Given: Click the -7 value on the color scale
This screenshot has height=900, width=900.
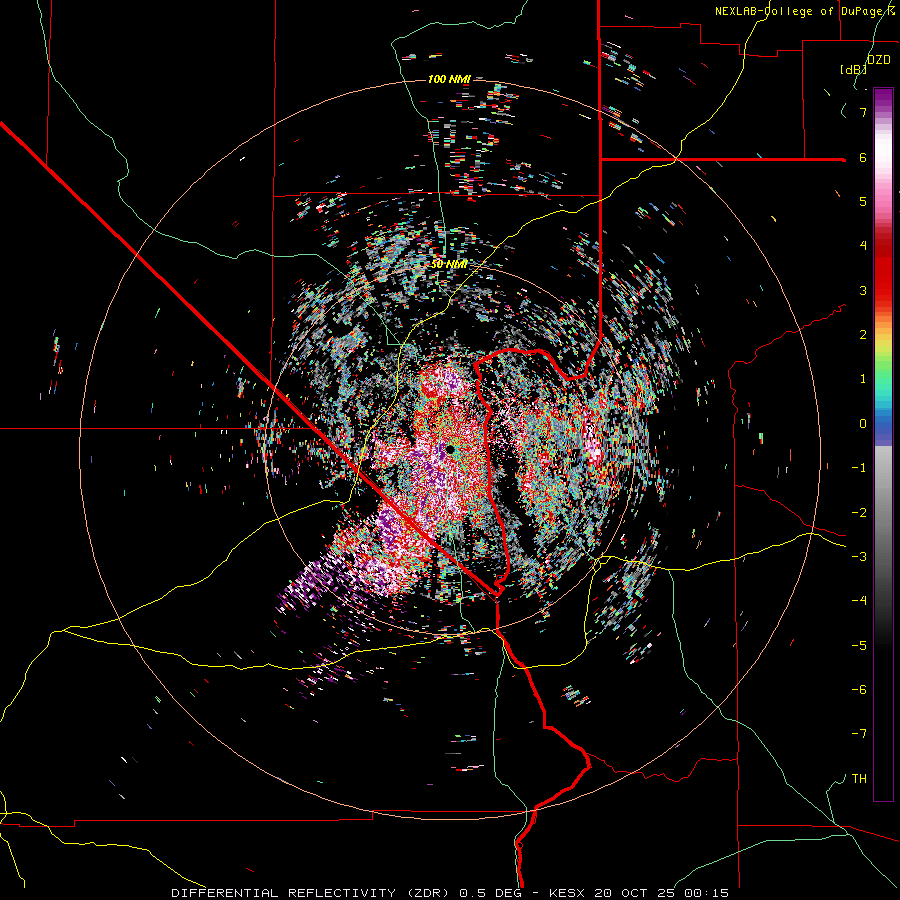Looking at the screenshot, I should [859, 734].
